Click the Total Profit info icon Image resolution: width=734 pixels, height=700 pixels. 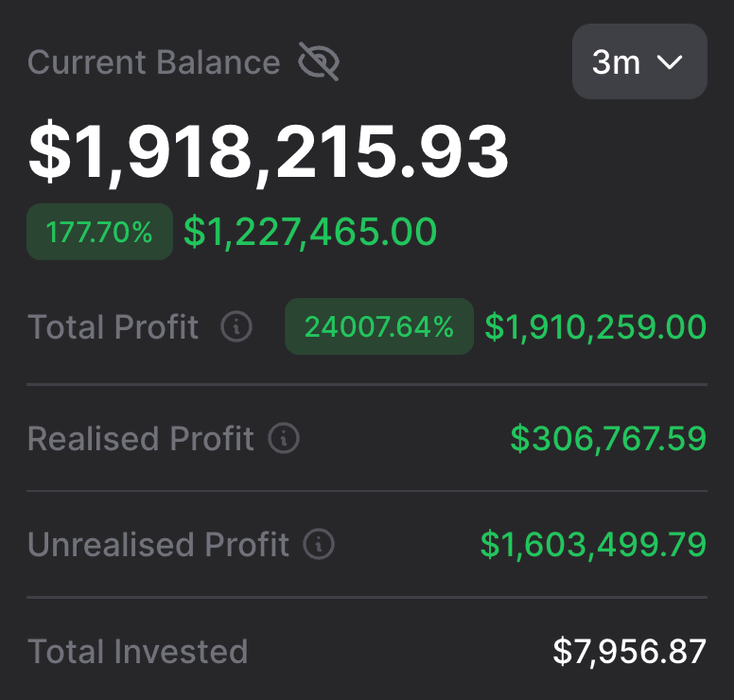(236, 327)
